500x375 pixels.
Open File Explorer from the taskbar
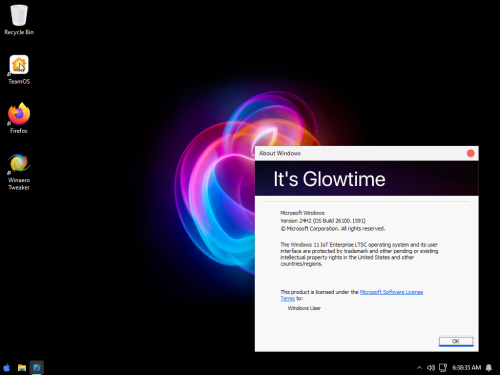[22, 368]
